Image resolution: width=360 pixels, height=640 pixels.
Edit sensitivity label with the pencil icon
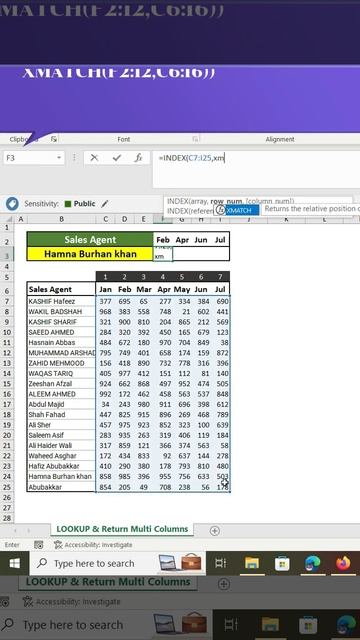tap(105, 203)
